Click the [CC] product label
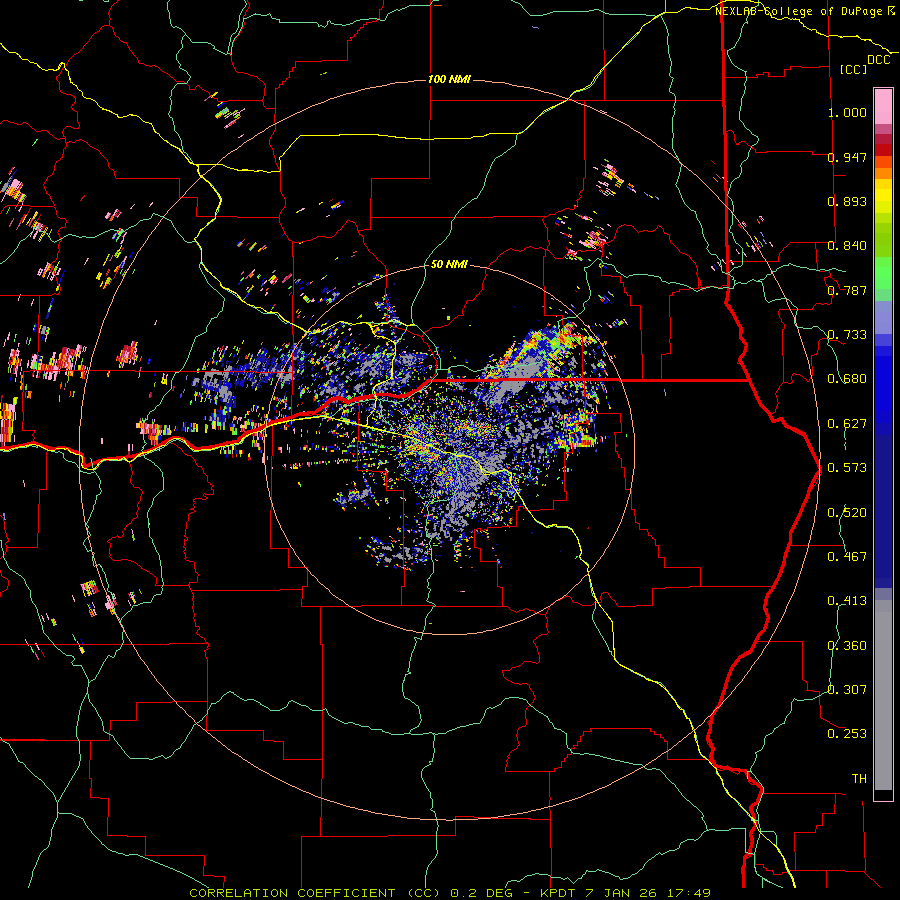900x900 pixels. point(854,69)
